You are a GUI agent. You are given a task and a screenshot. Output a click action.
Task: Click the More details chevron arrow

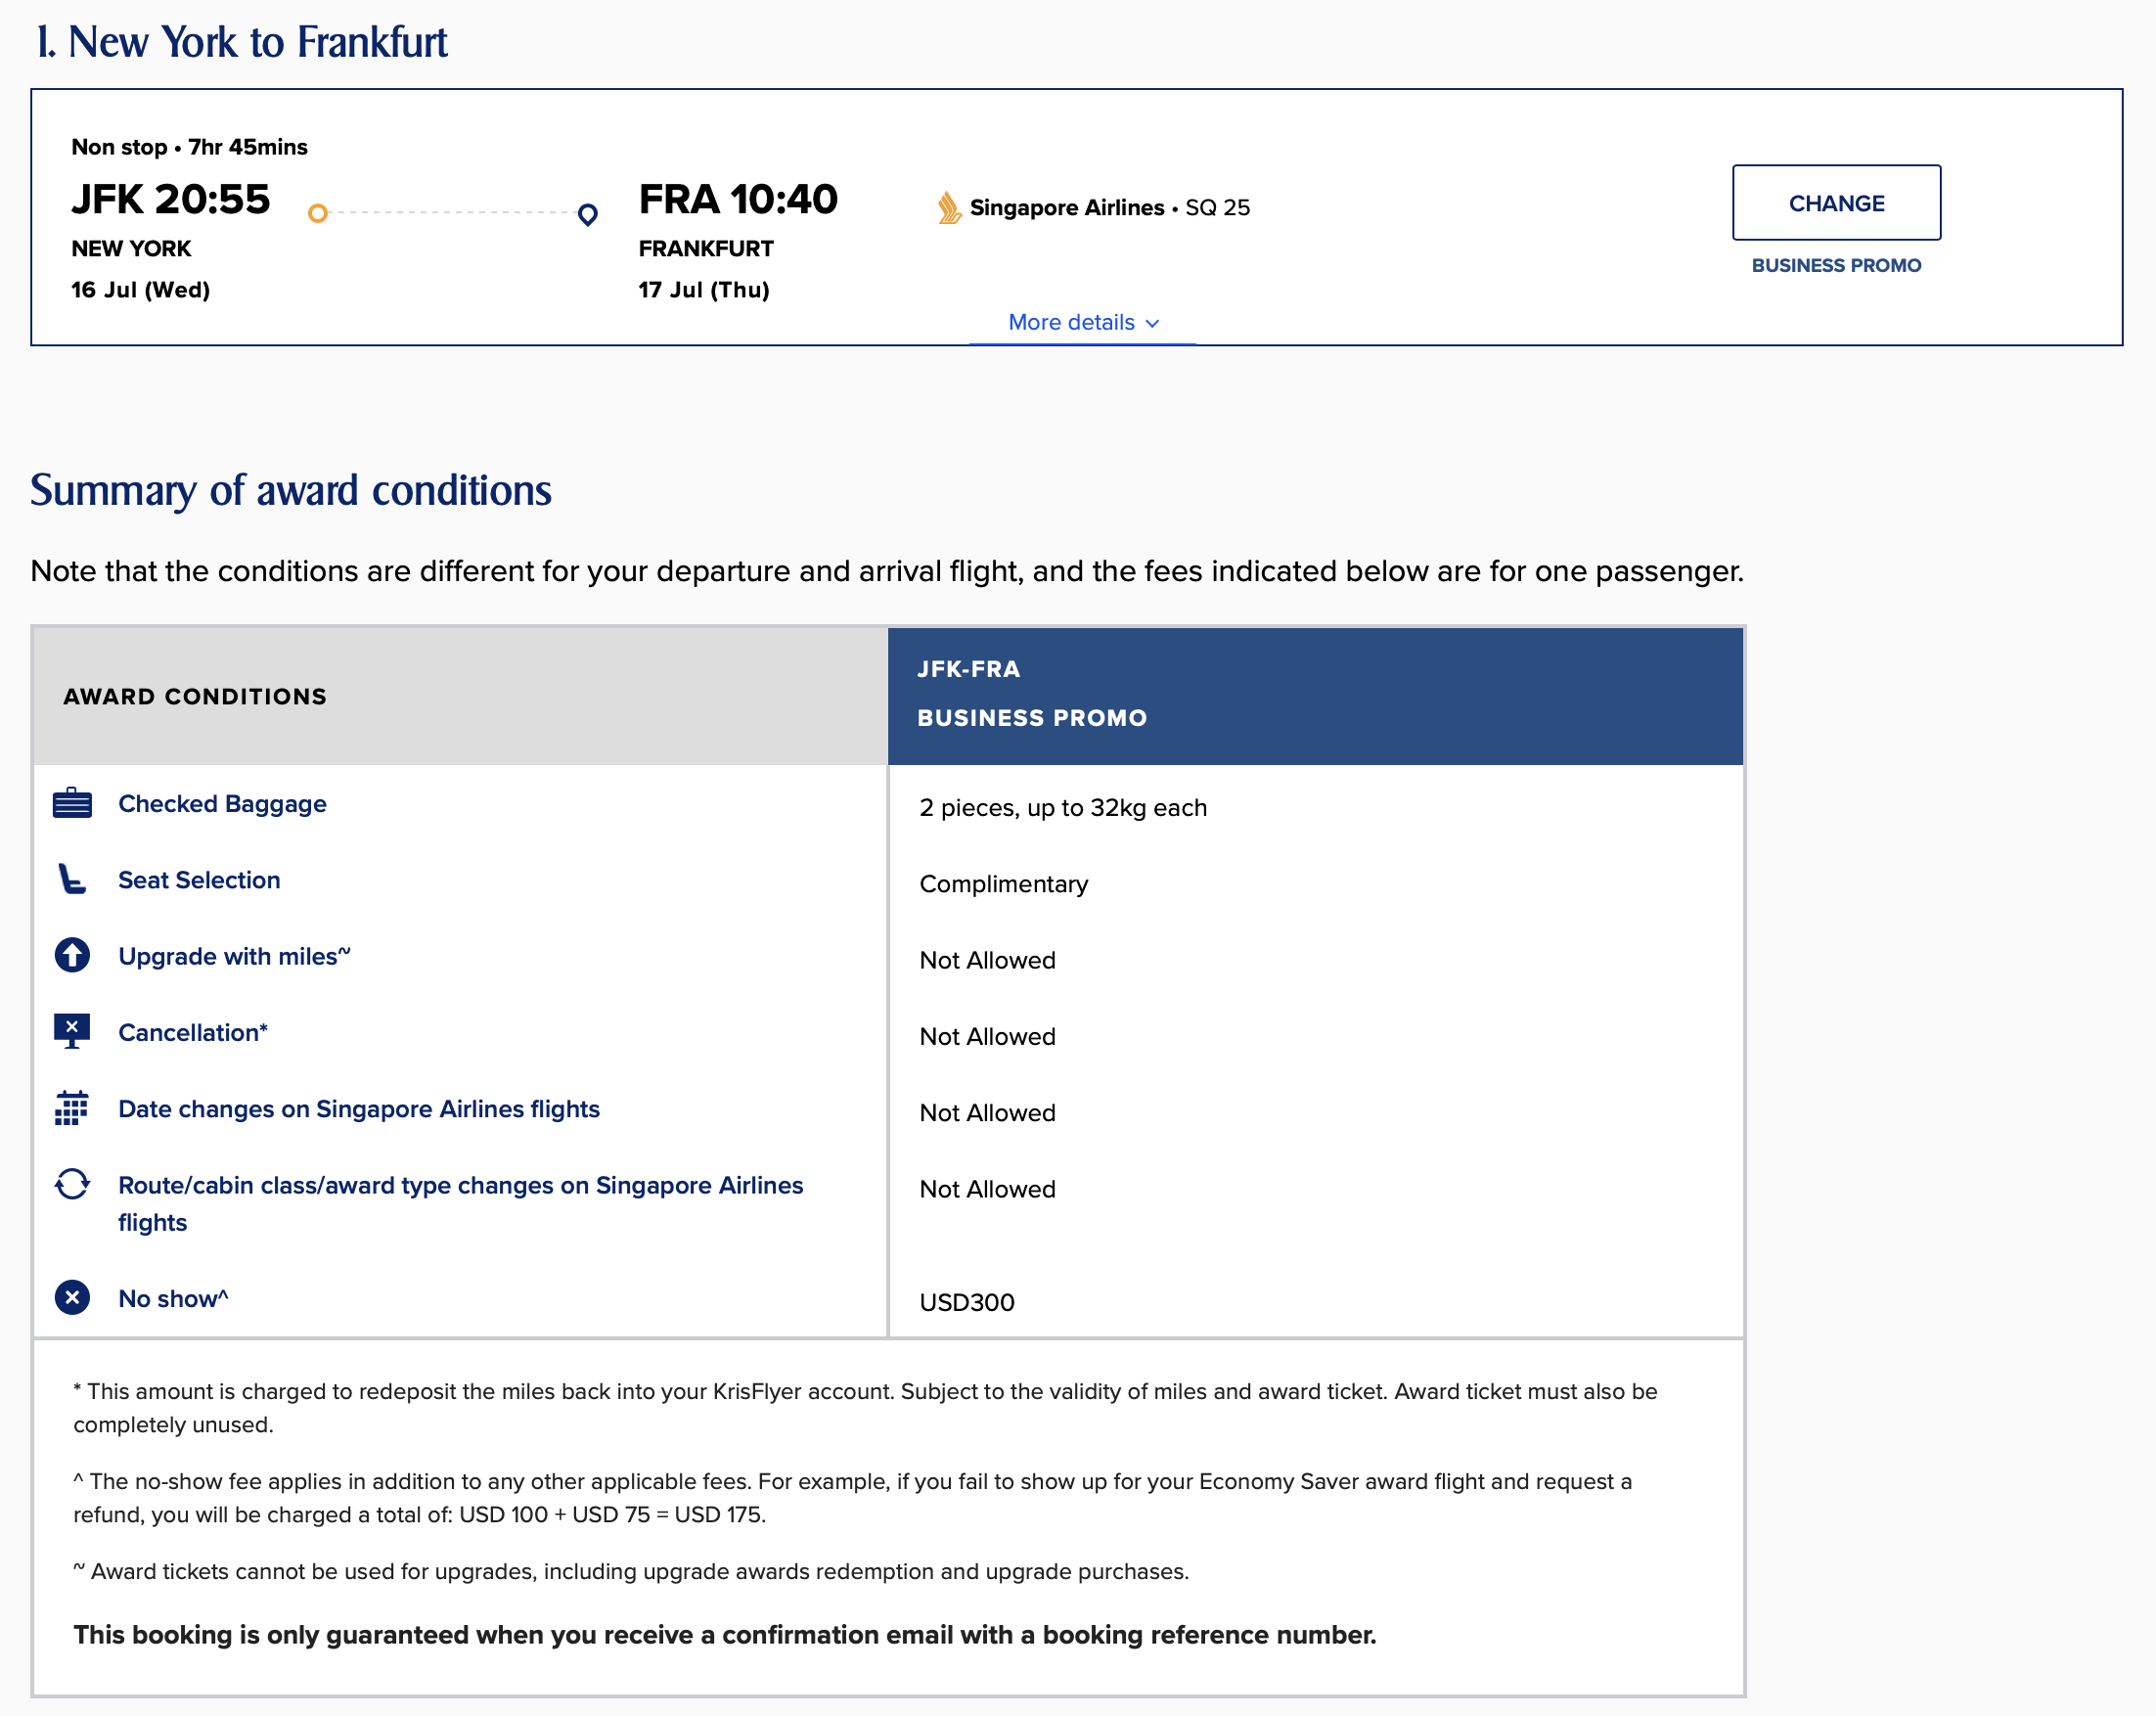pos(1152,323)
